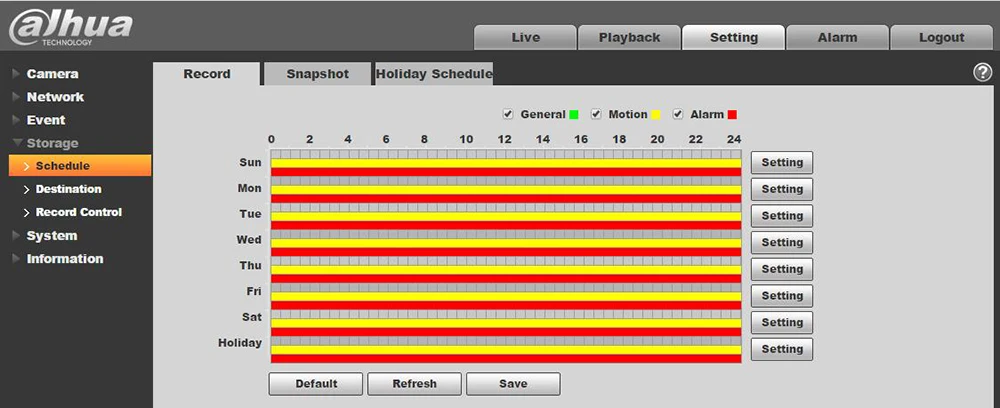Screen dimensions: 1000x408
Task: Open Setting for the Mon row
Action: pos(782,189)
